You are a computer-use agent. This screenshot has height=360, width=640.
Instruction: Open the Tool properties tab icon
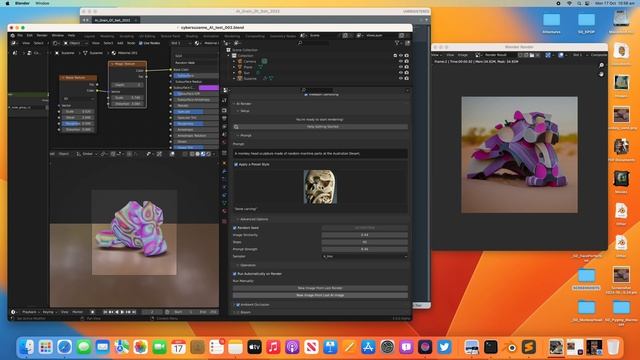click(x=225, y=100)
